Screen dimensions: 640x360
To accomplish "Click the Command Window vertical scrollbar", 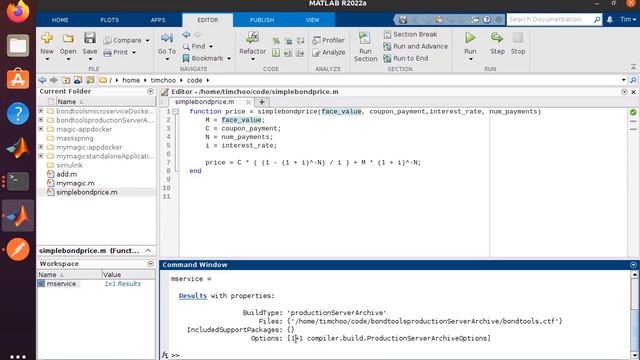I will click(634, 314).
